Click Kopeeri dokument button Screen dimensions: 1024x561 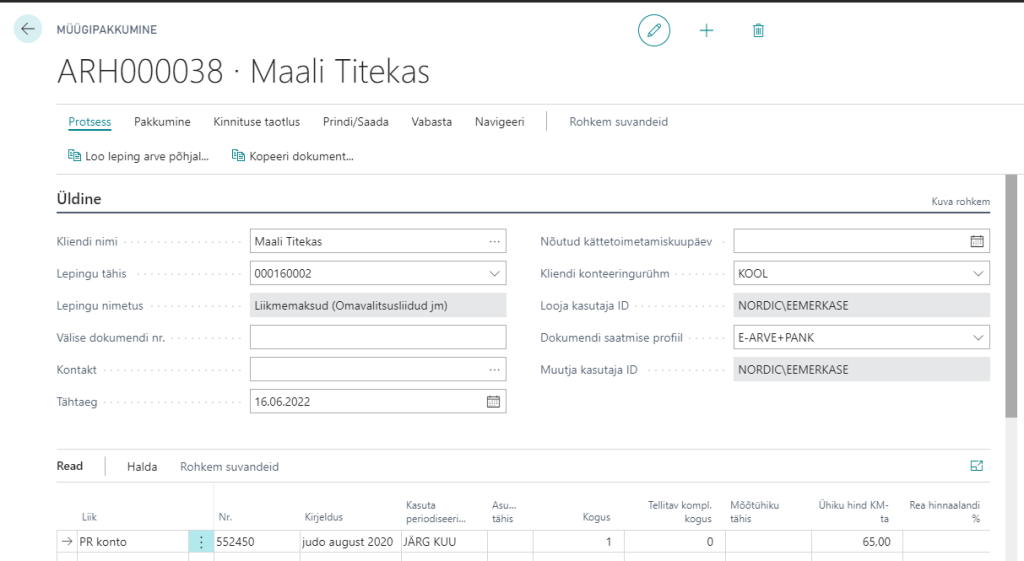(293, 156)
